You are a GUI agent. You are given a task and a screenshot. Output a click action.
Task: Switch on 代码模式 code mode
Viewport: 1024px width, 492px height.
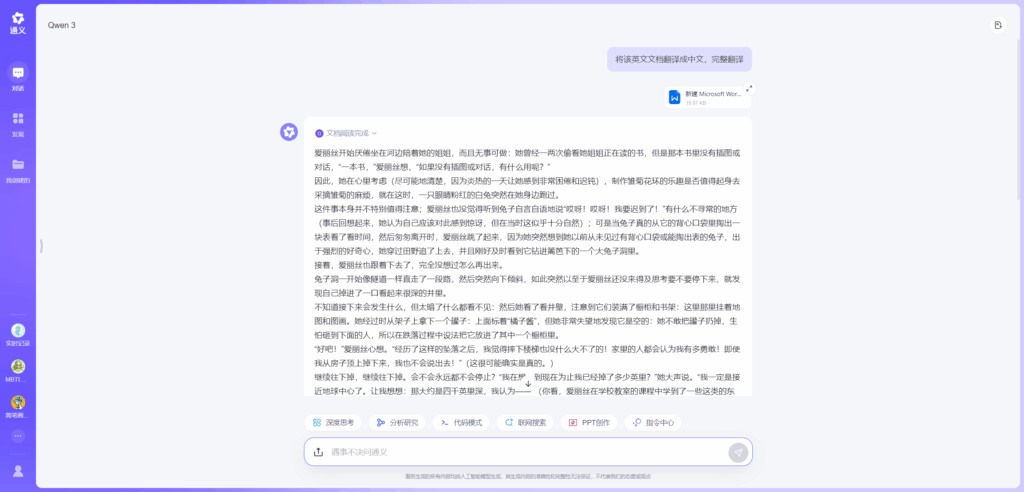coord(461,423)
